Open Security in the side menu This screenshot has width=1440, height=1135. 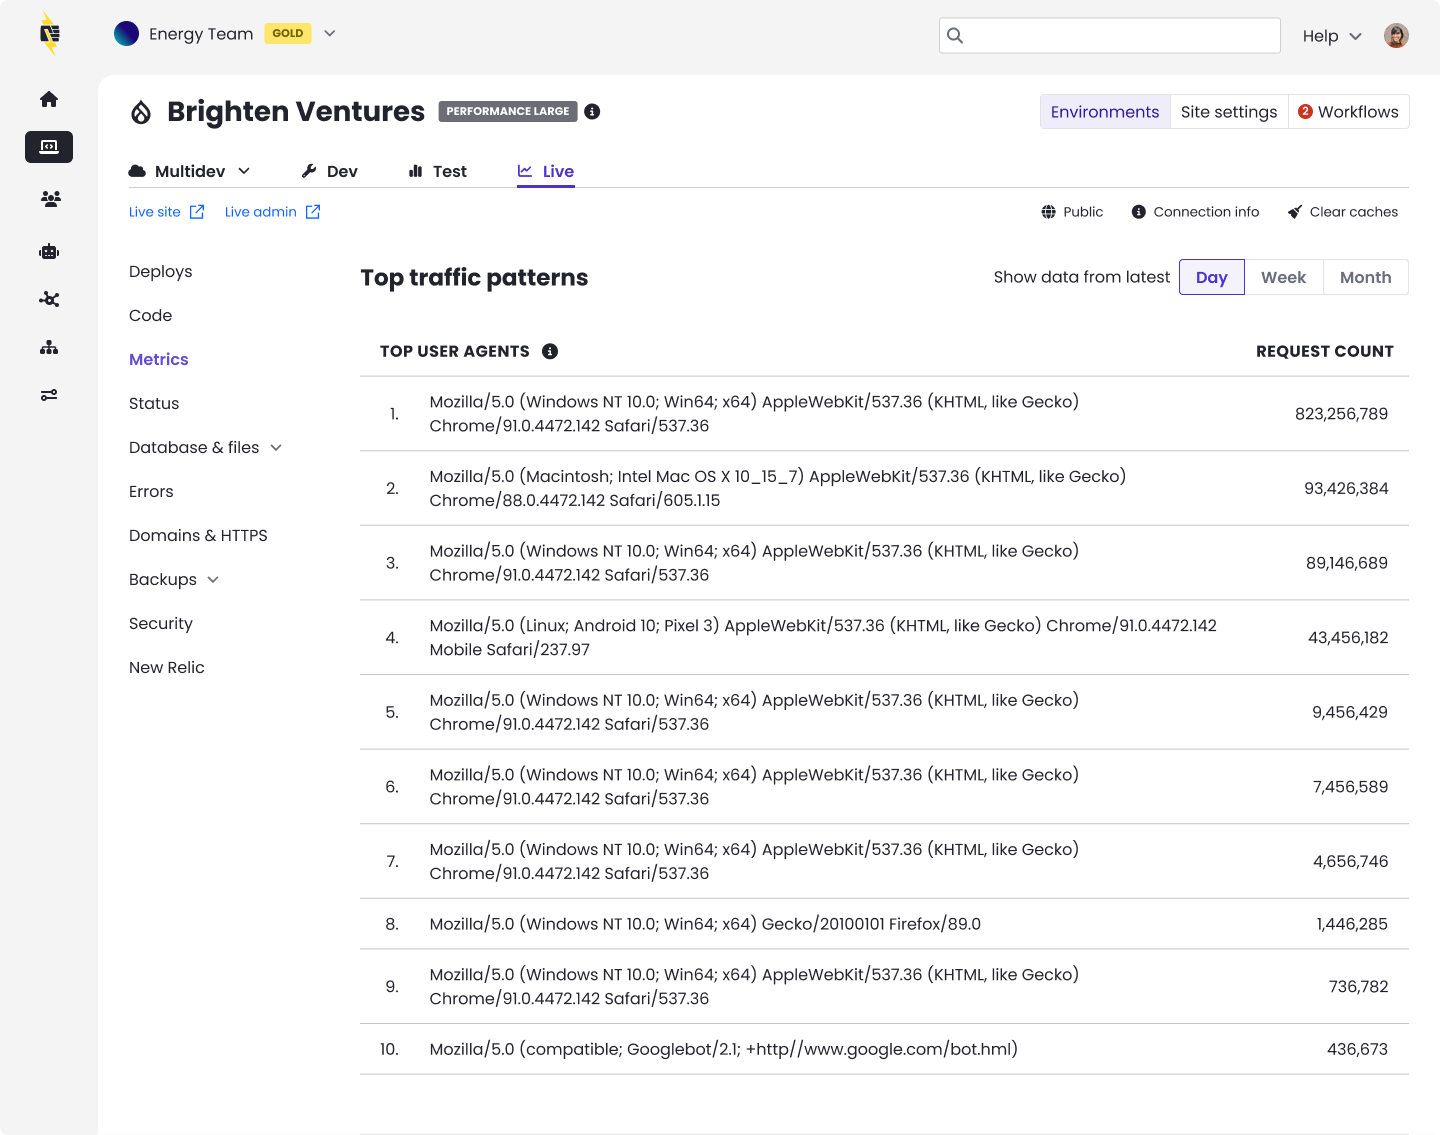[161, 624]
